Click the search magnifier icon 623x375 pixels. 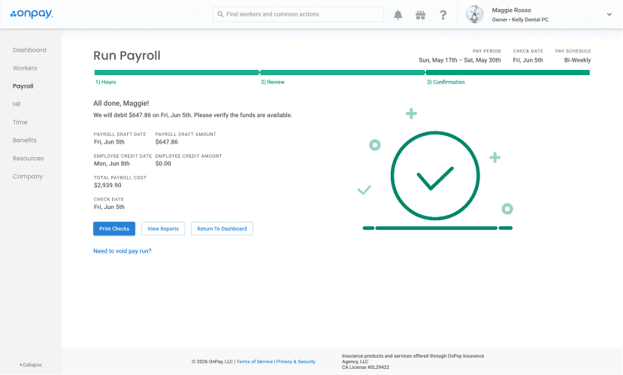click(x=220, y=14)
